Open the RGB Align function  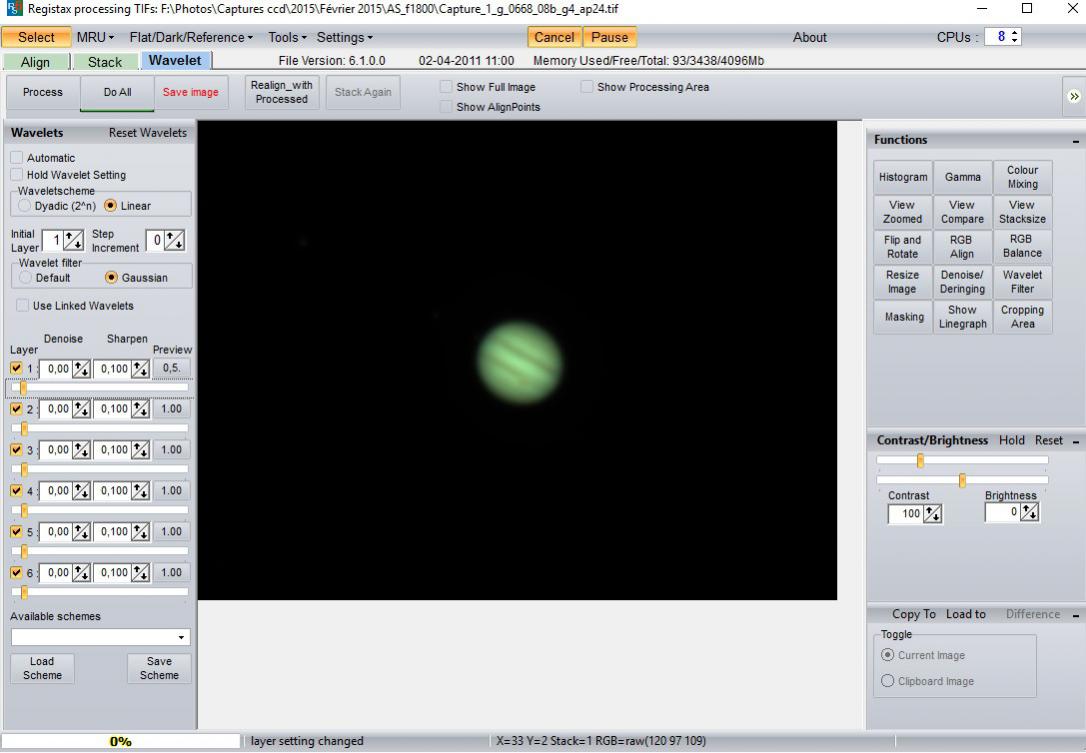pyautogui.click(x=962, y=247)
